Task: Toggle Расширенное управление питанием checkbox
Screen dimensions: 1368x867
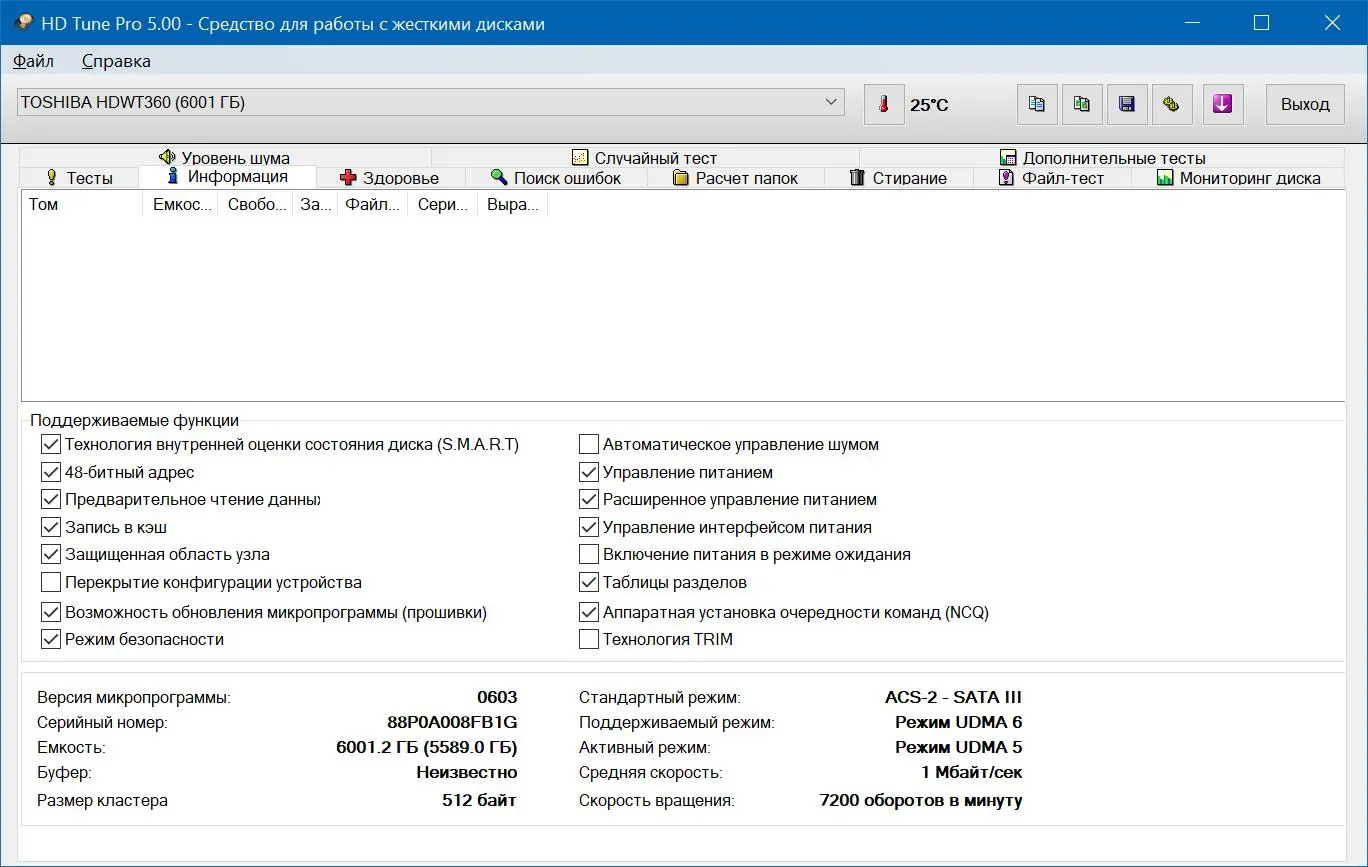Action: point(589,499)
